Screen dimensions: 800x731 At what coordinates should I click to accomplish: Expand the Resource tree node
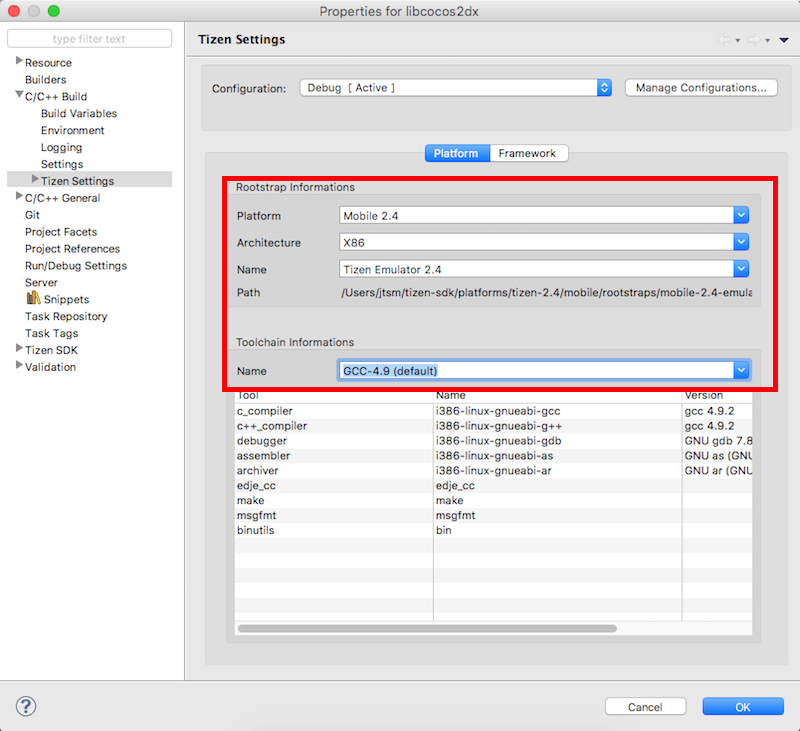19,62
